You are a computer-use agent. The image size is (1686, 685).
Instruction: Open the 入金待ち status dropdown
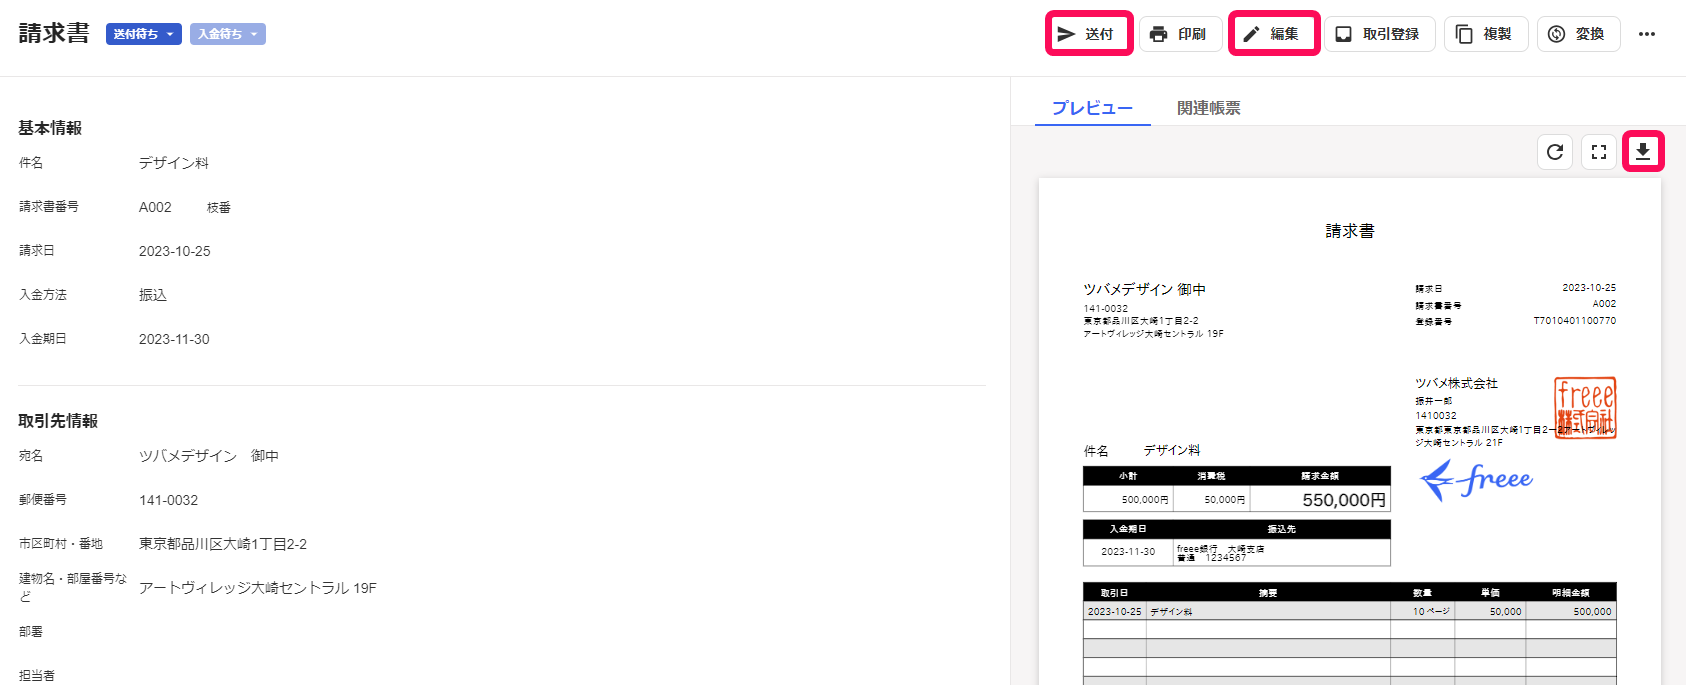[228, 34]
